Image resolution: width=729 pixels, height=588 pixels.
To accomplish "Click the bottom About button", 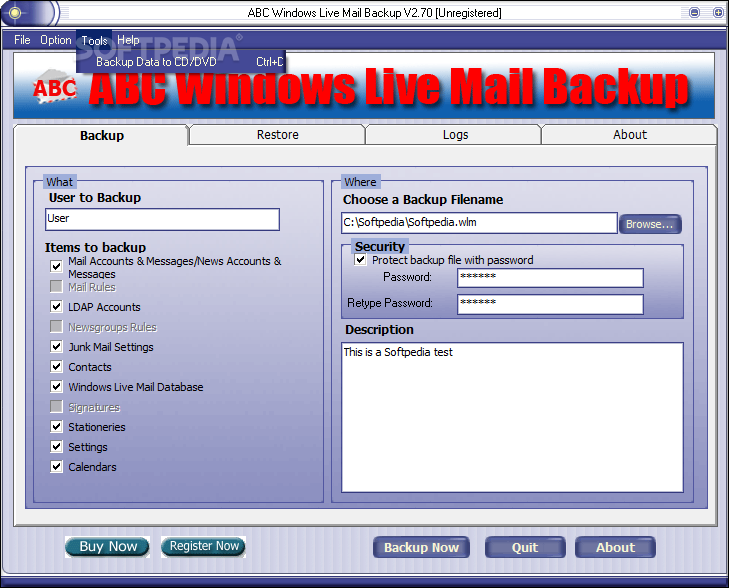I will [615, 548].
